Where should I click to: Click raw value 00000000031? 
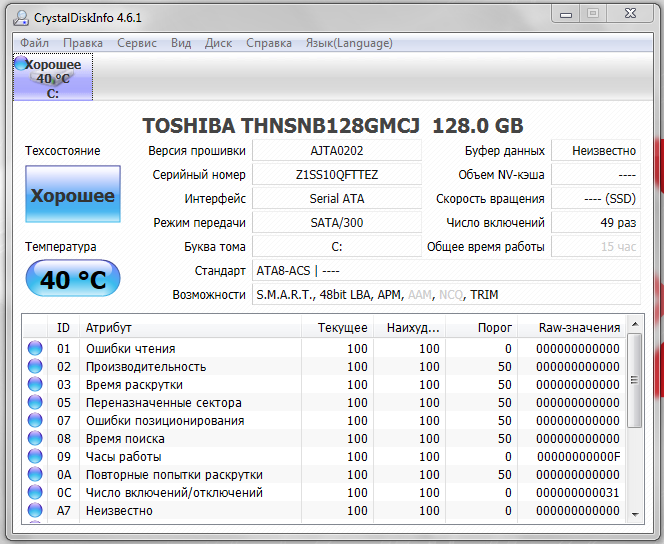point(578,492)
